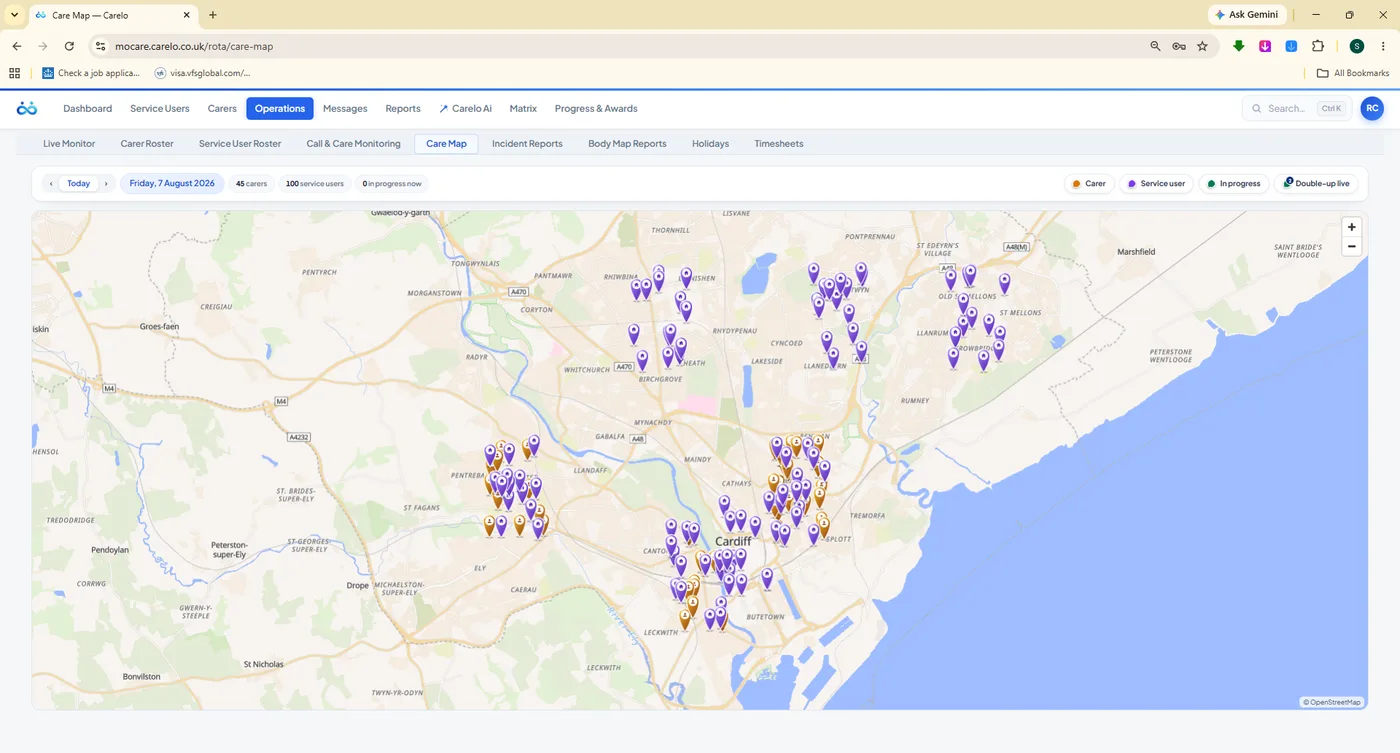Open the Carers menu
Screen dimensions: 1400x753
click(x=222, y=108)
